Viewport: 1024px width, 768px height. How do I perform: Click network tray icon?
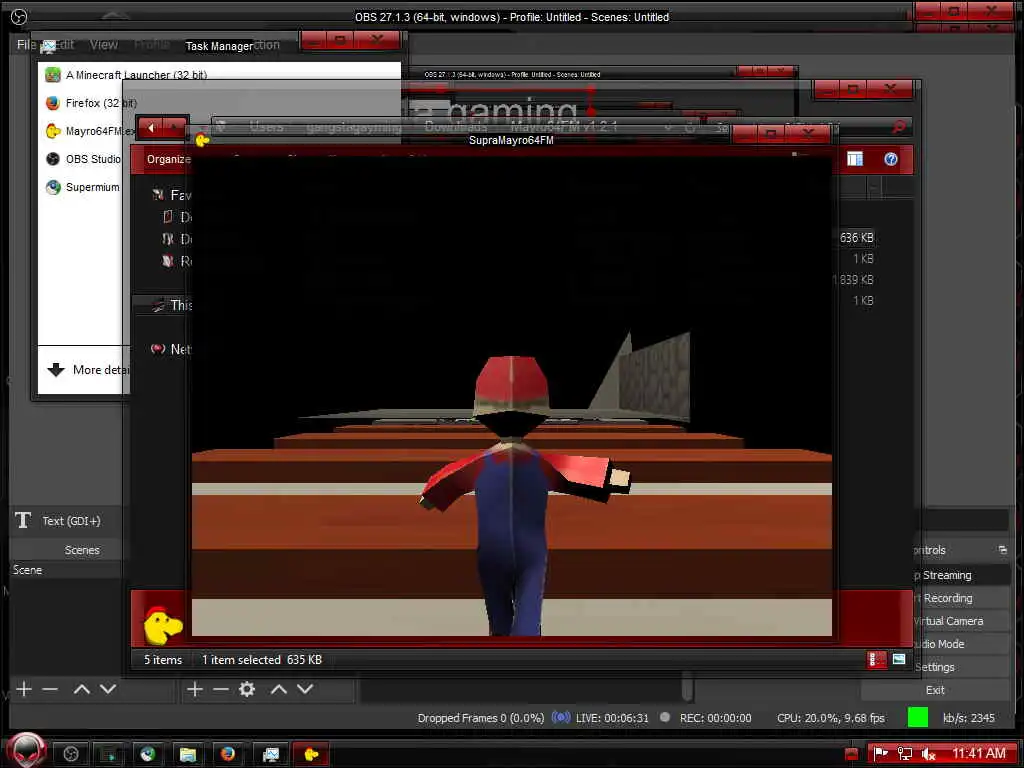pyautogui.click(x=904, y=754)
